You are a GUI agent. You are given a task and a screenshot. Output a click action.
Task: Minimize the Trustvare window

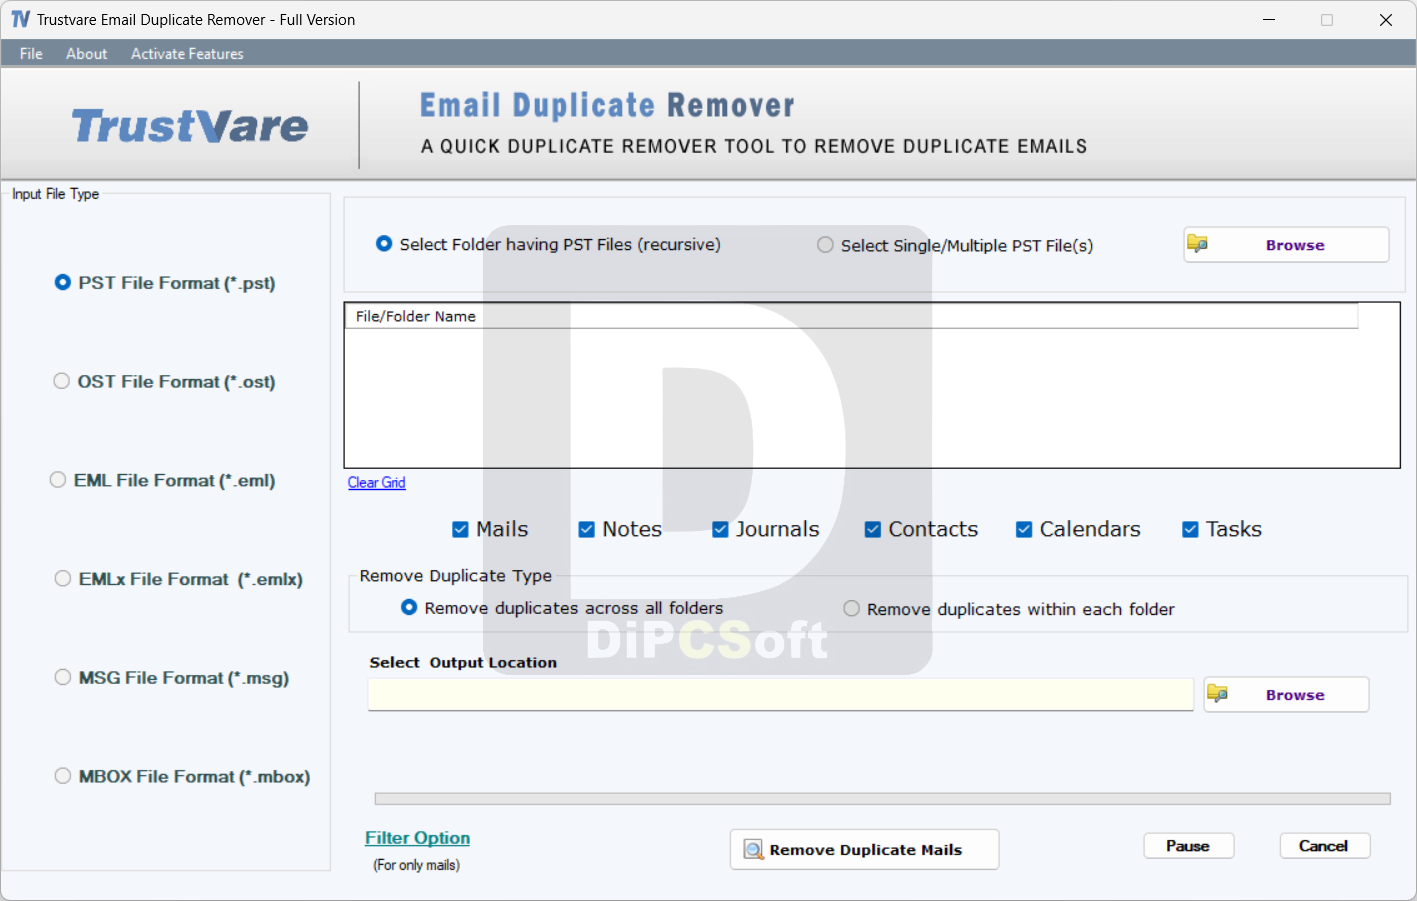pyautogui.click(x=1269, y=20)
